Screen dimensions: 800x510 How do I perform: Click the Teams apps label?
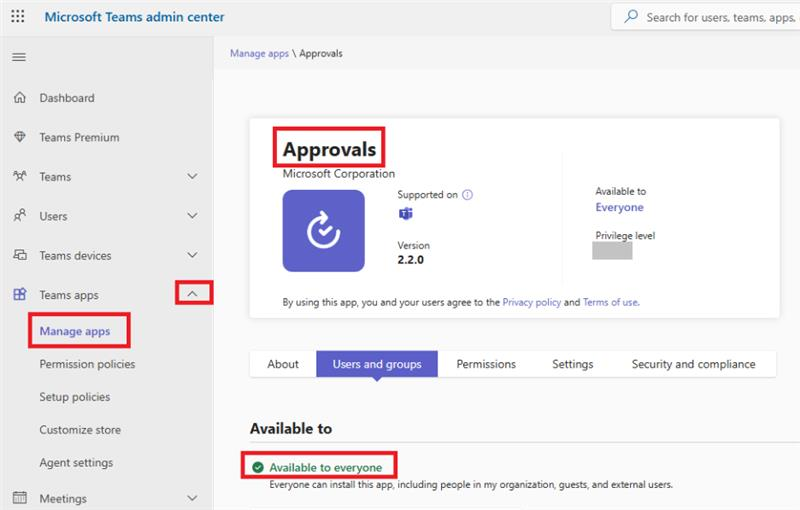pyautogui.click(x=69, y=295)
